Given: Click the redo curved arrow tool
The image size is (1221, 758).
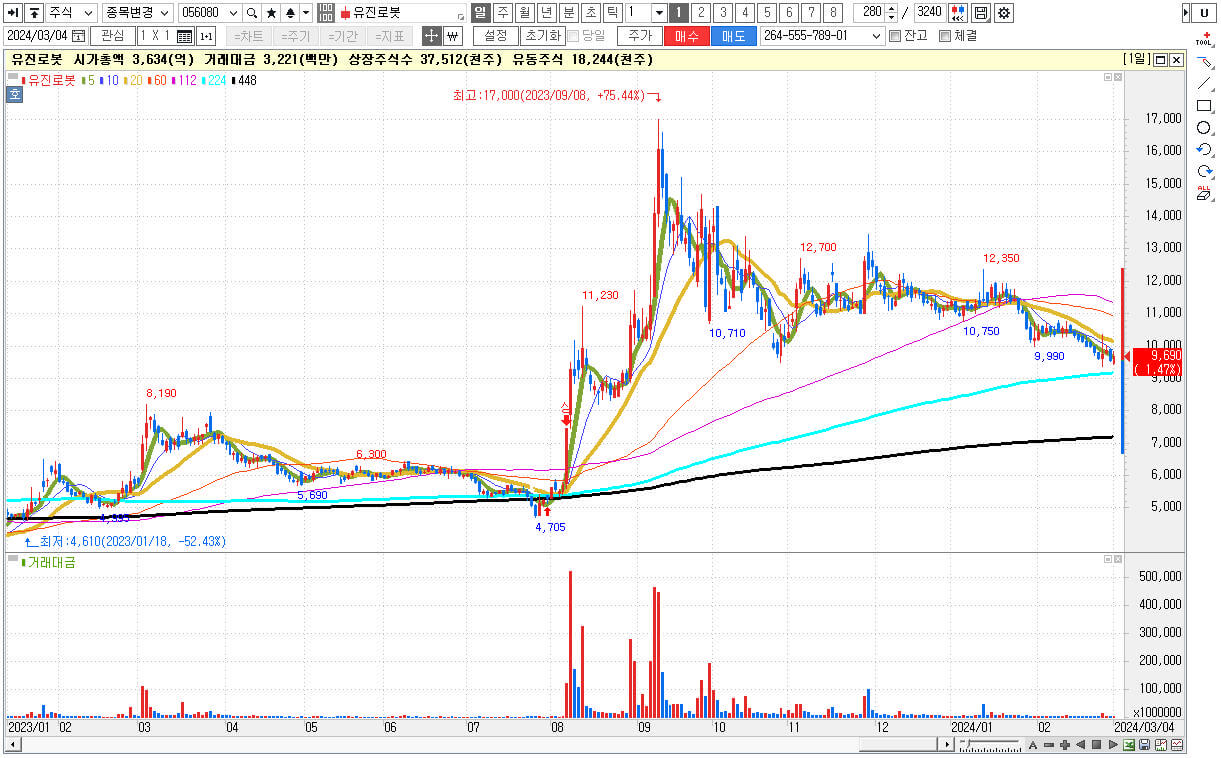Looking at the screenshot, I should [x=1205, y=172].
